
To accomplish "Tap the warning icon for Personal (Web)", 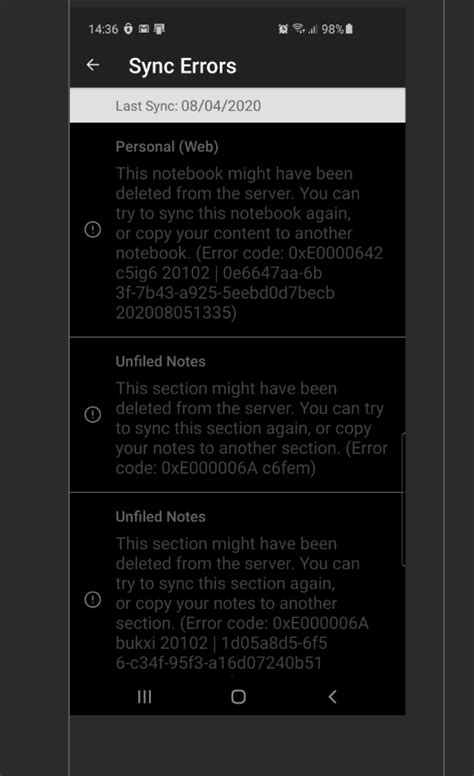I will point(93,230).
